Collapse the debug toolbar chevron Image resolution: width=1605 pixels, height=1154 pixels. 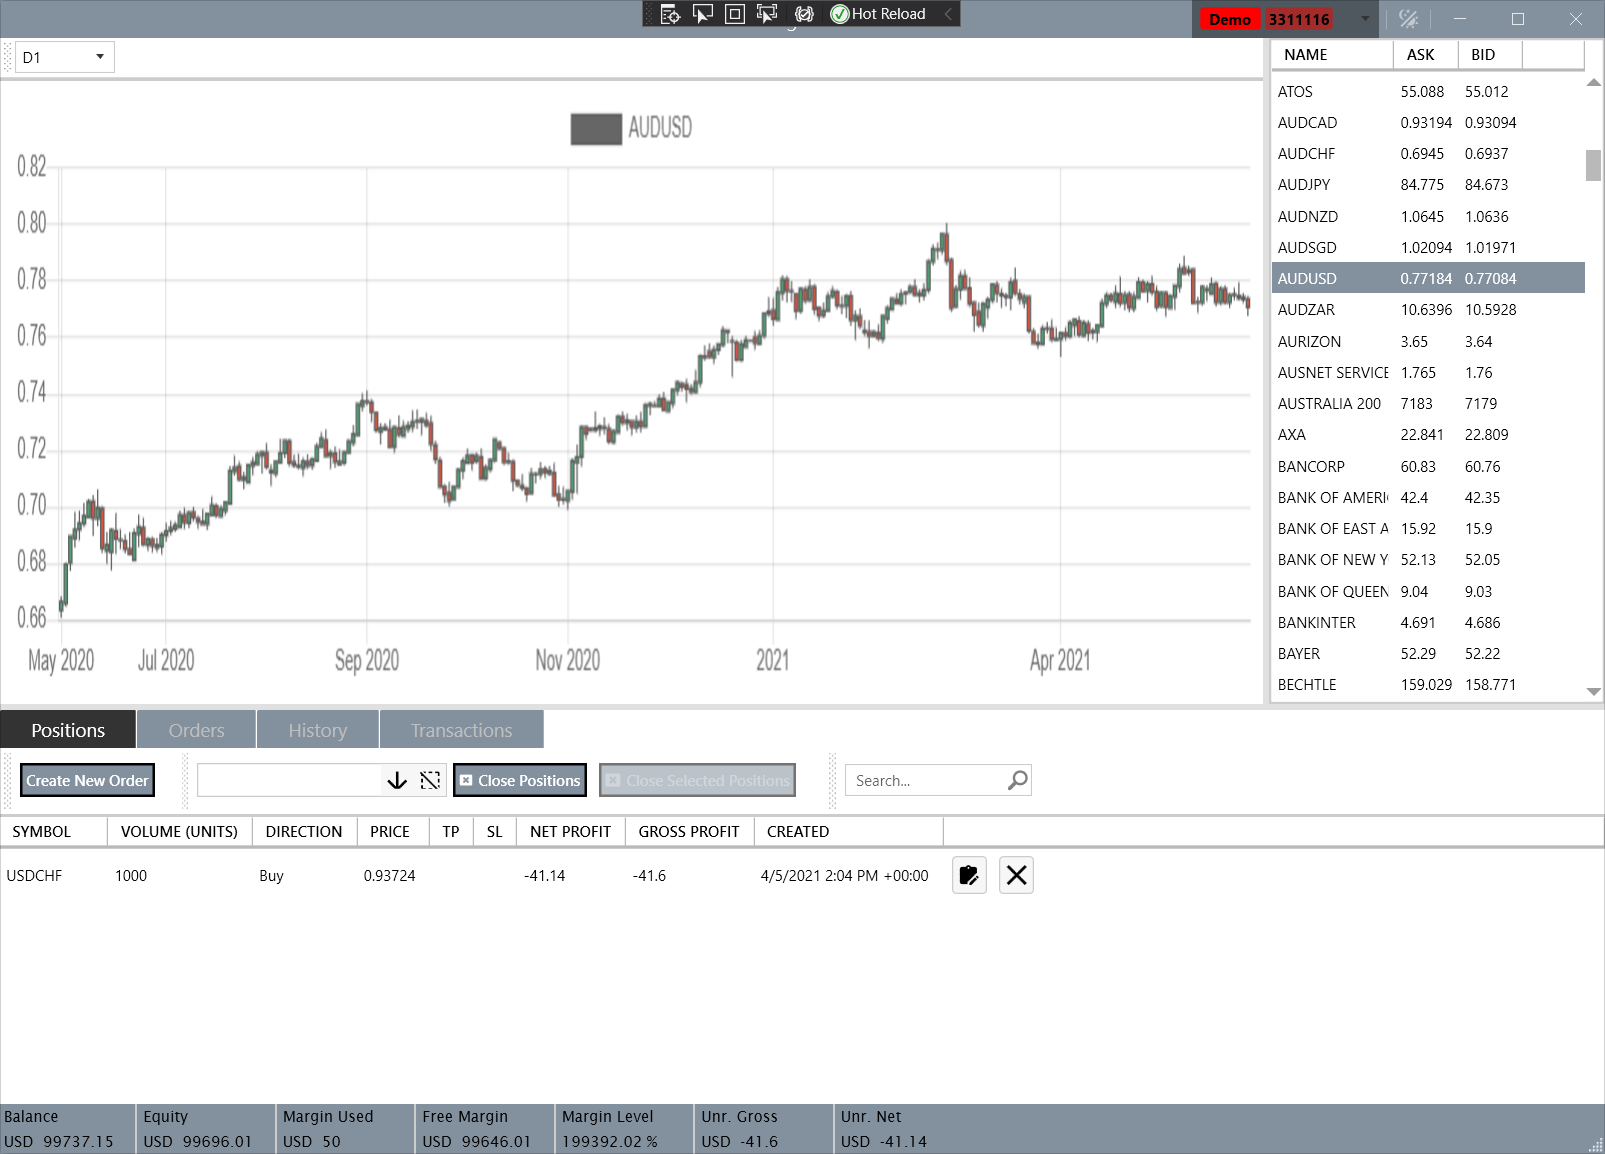pyautogui.click(x=948, y=14)
